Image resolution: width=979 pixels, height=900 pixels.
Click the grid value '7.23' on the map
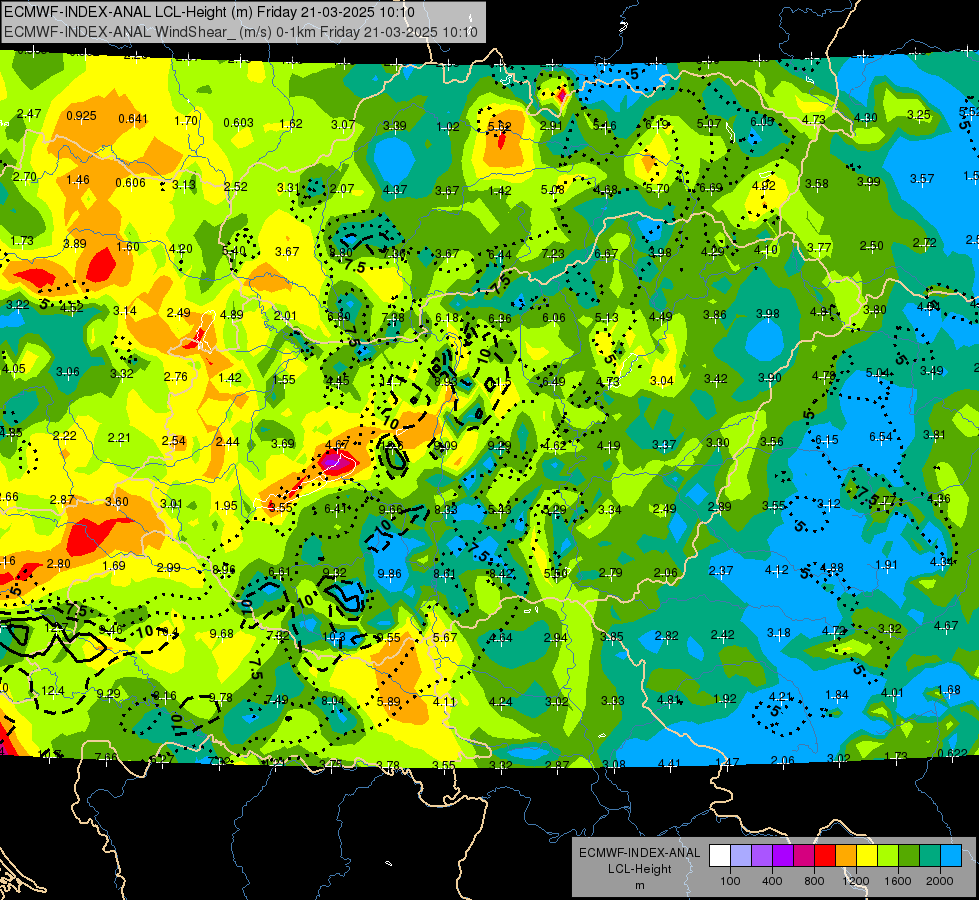[x=553, y=253]
